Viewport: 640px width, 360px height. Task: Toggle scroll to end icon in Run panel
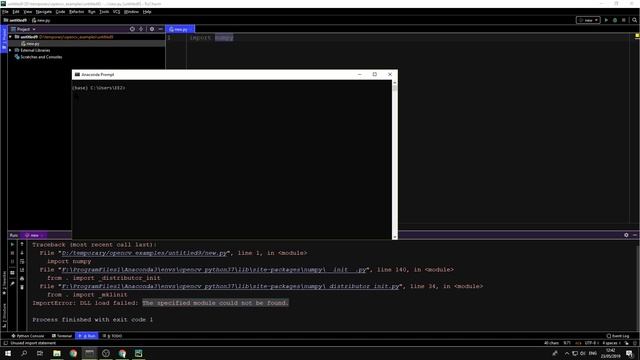[x=22, y=270]
